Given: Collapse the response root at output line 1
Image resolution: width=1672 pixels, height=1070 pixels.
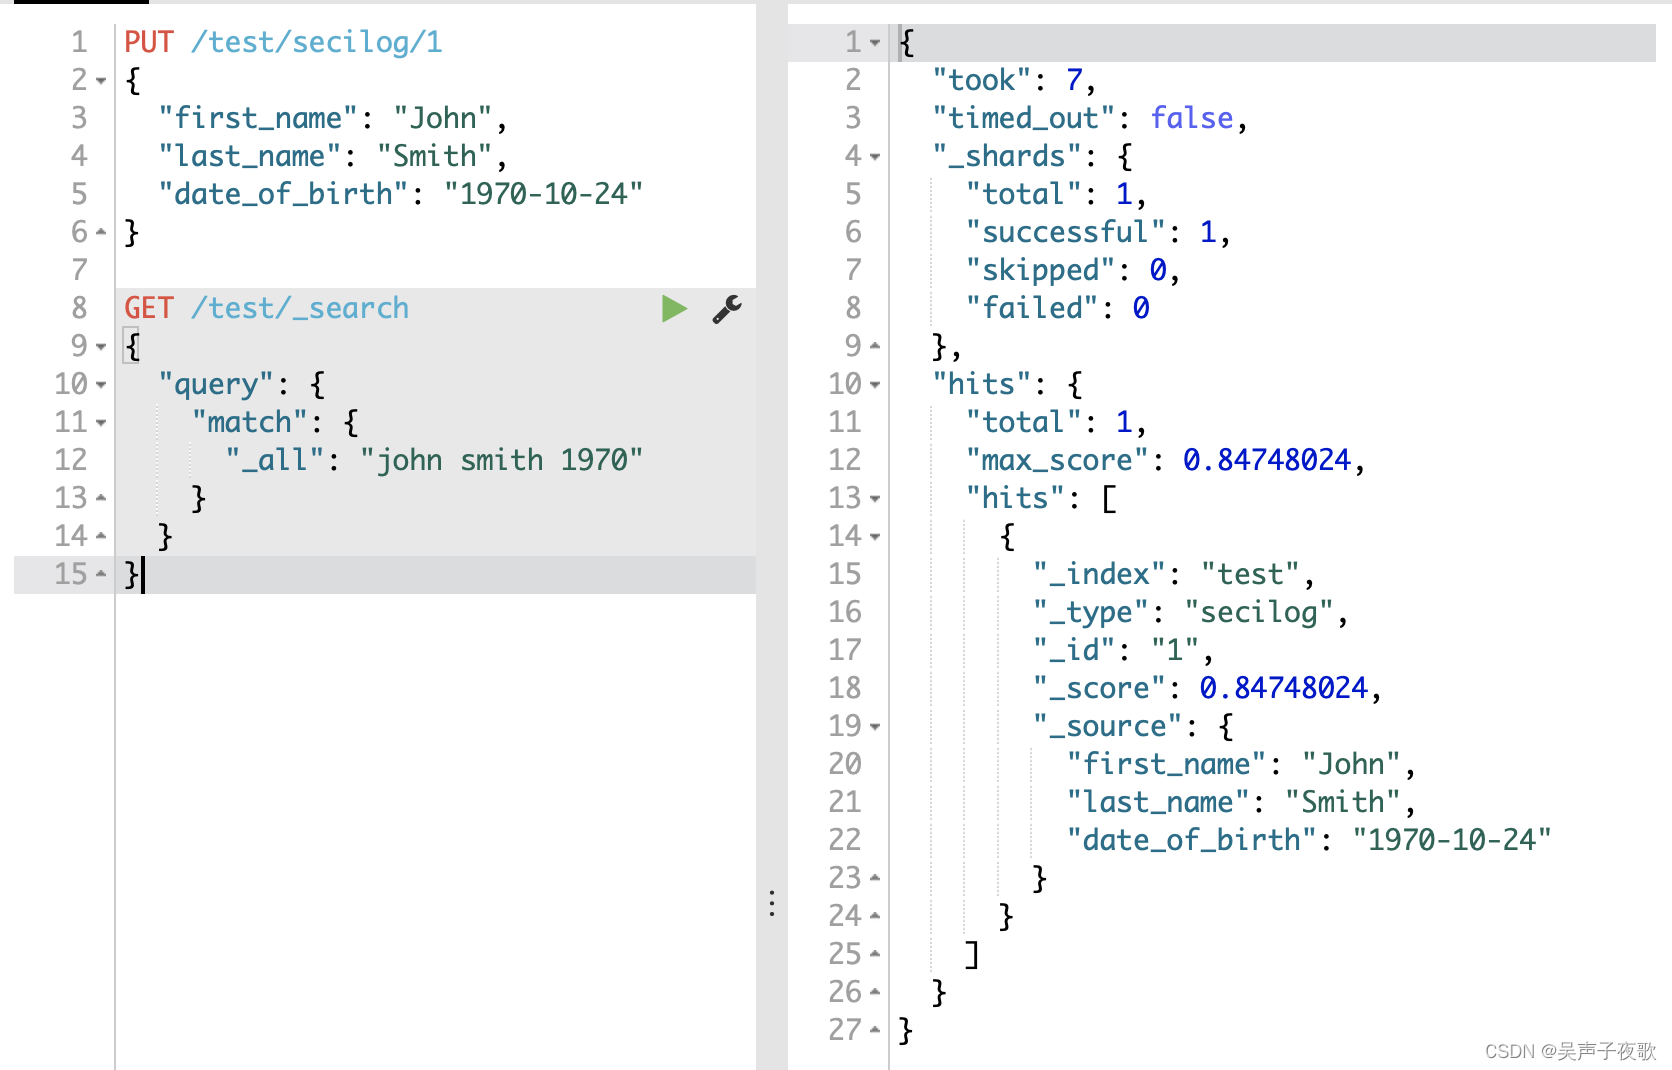Looking at the screenshot, I should click(875, 43).
